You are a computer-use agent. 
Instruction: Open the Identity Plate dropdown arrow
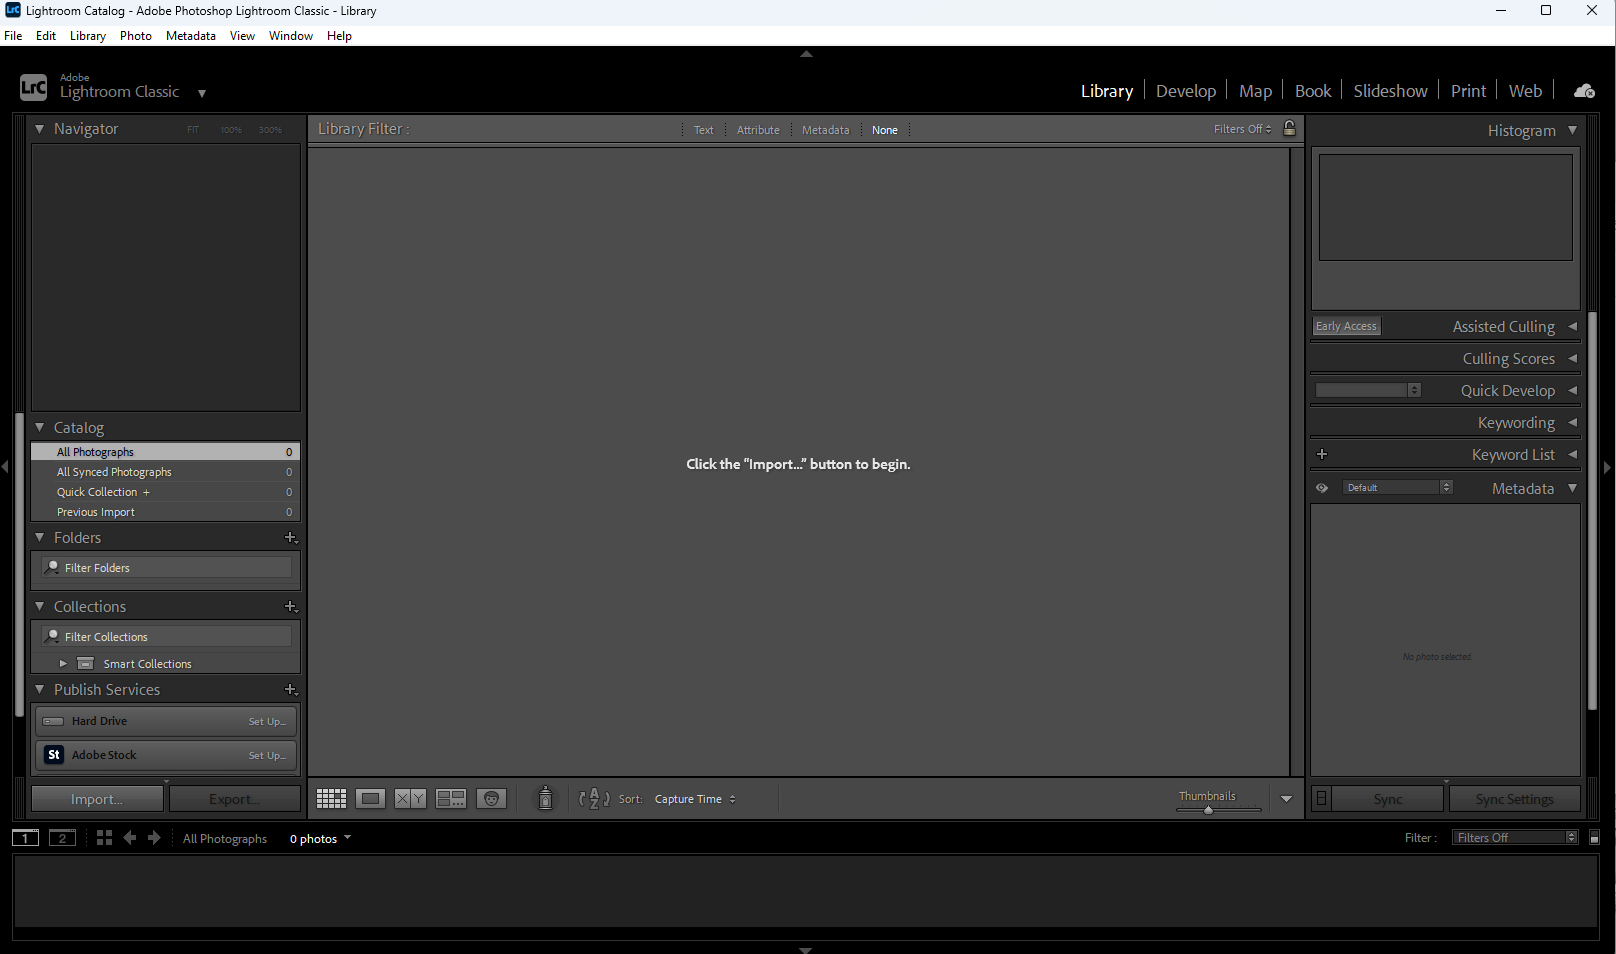point(202,93)
